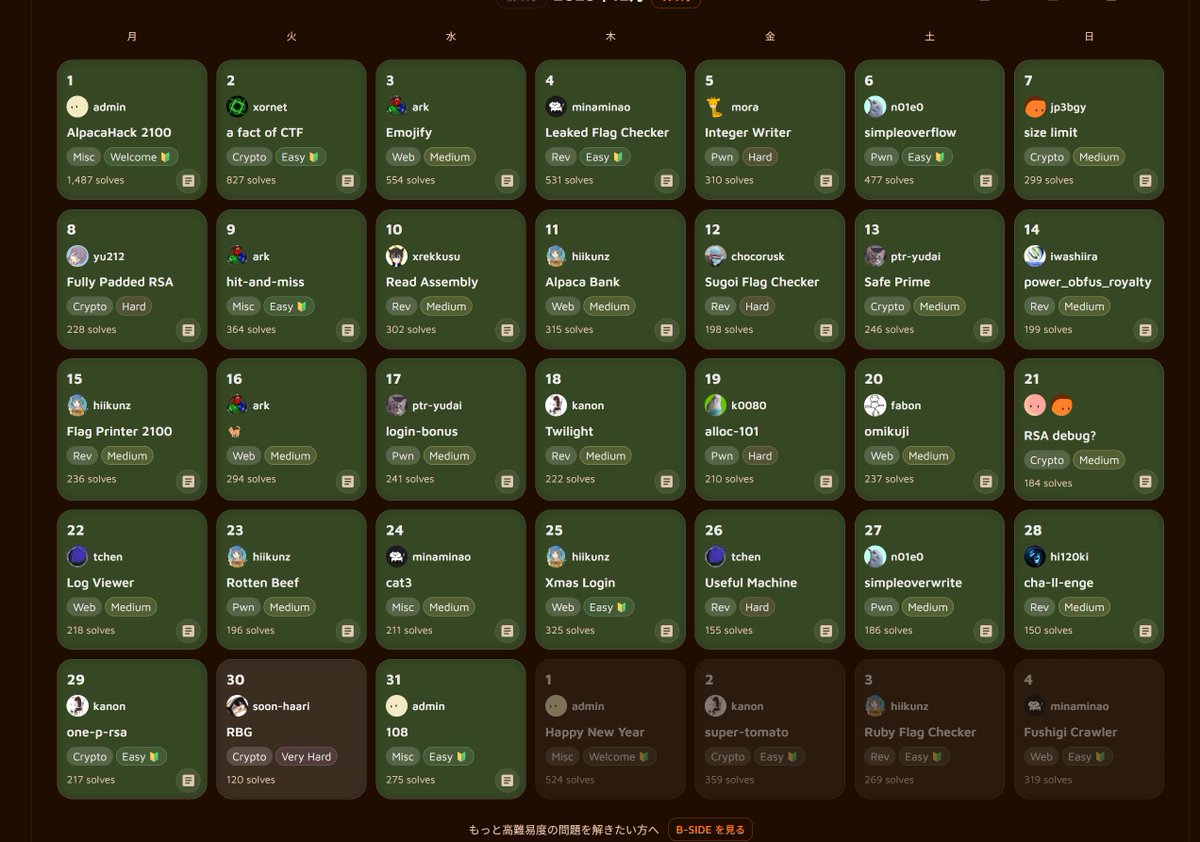Click the writeup icon on Leaked Flag Checker card

coord(666,181)
